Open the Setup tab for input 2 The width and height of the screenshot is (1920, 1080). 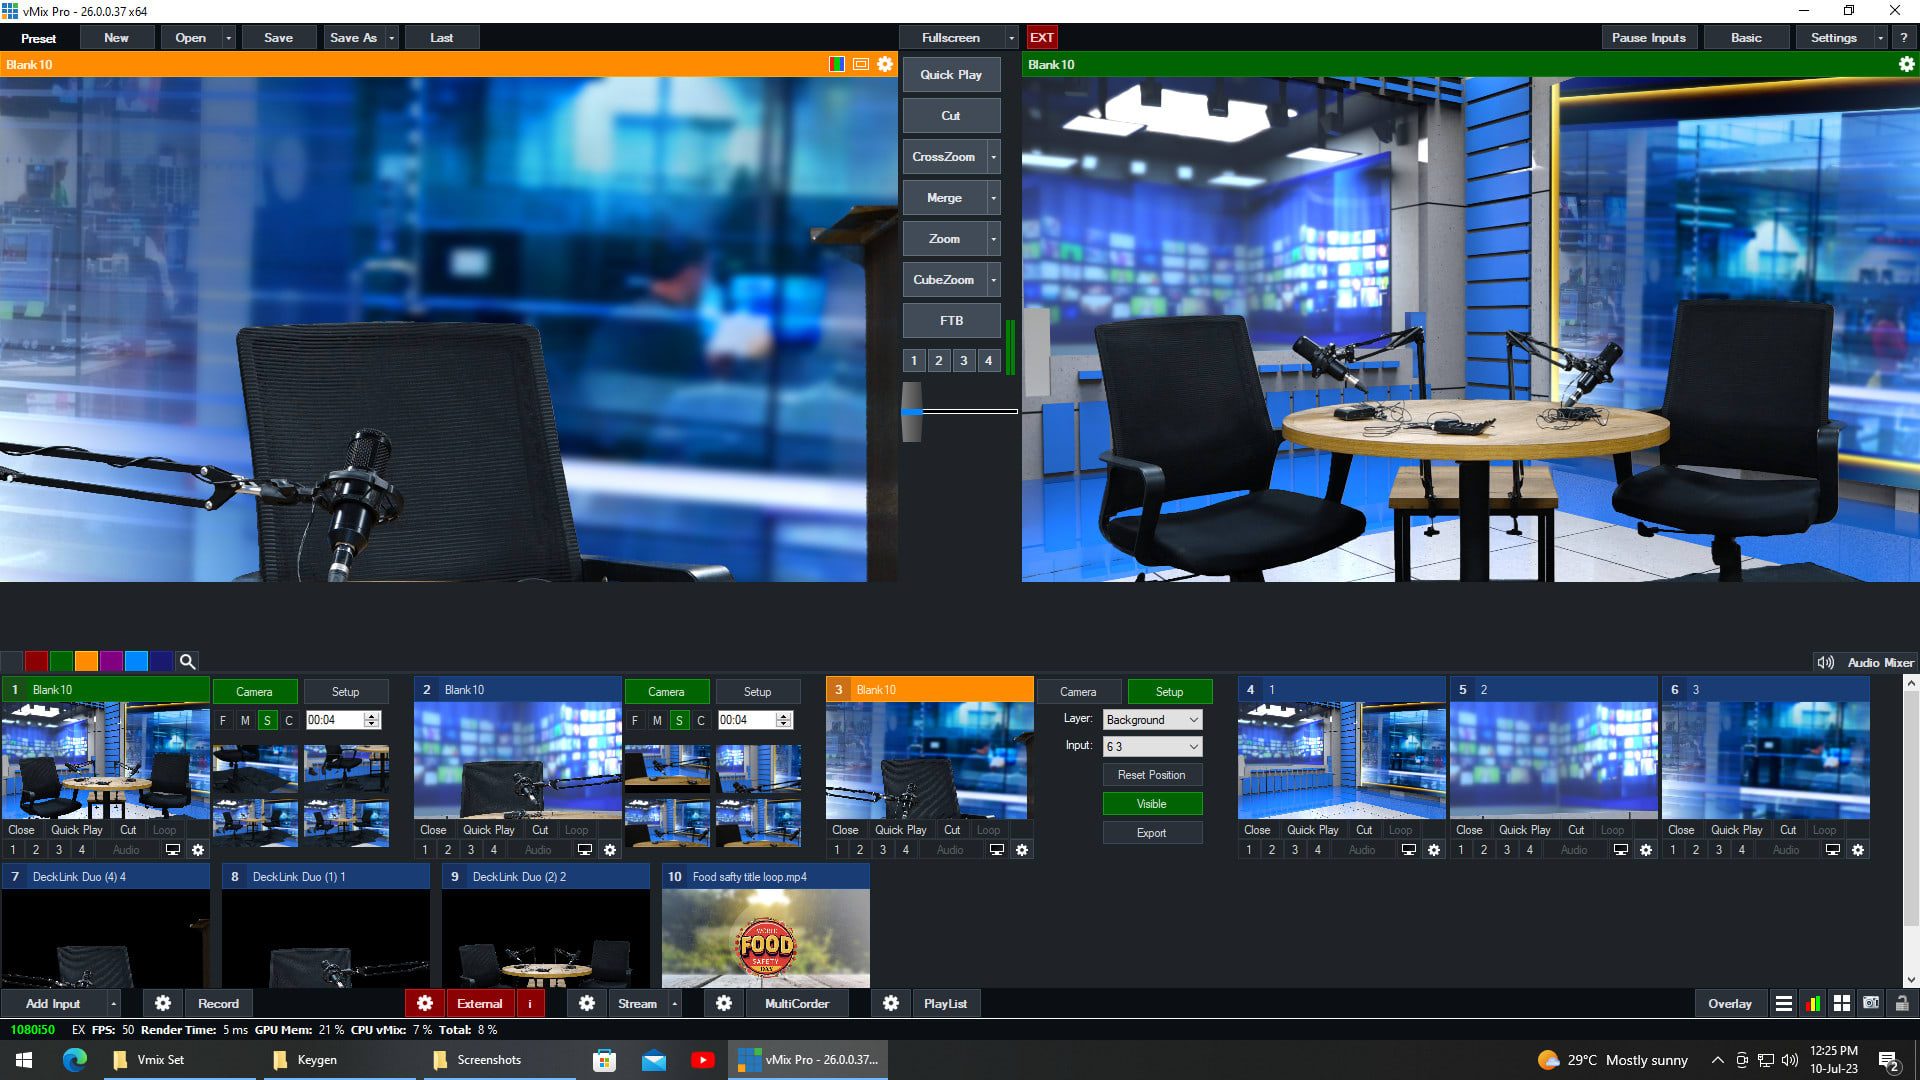pos(757,692)
